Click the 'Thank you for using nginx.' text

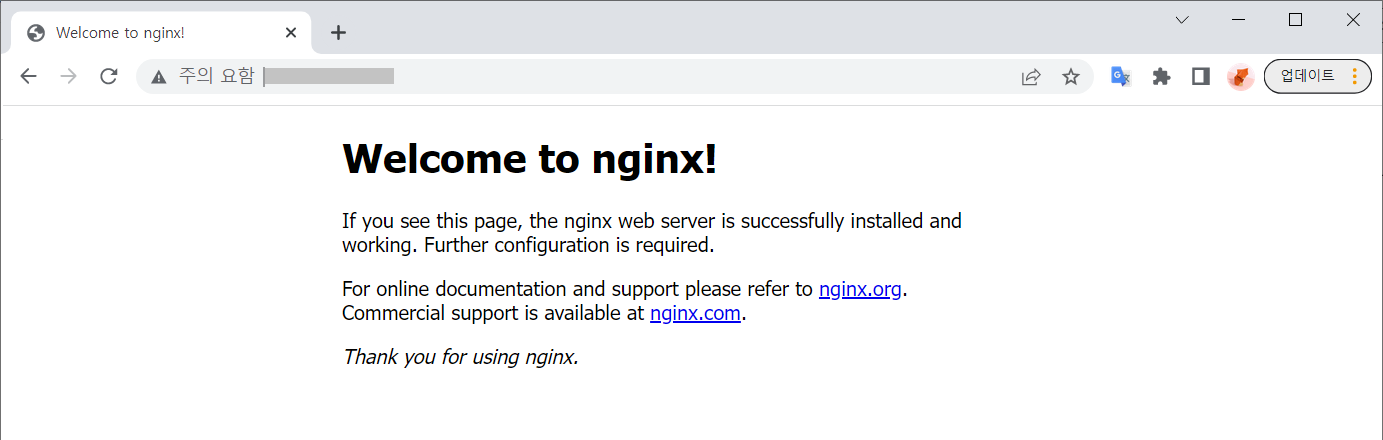pyautogui.click(x=461, y=356)
